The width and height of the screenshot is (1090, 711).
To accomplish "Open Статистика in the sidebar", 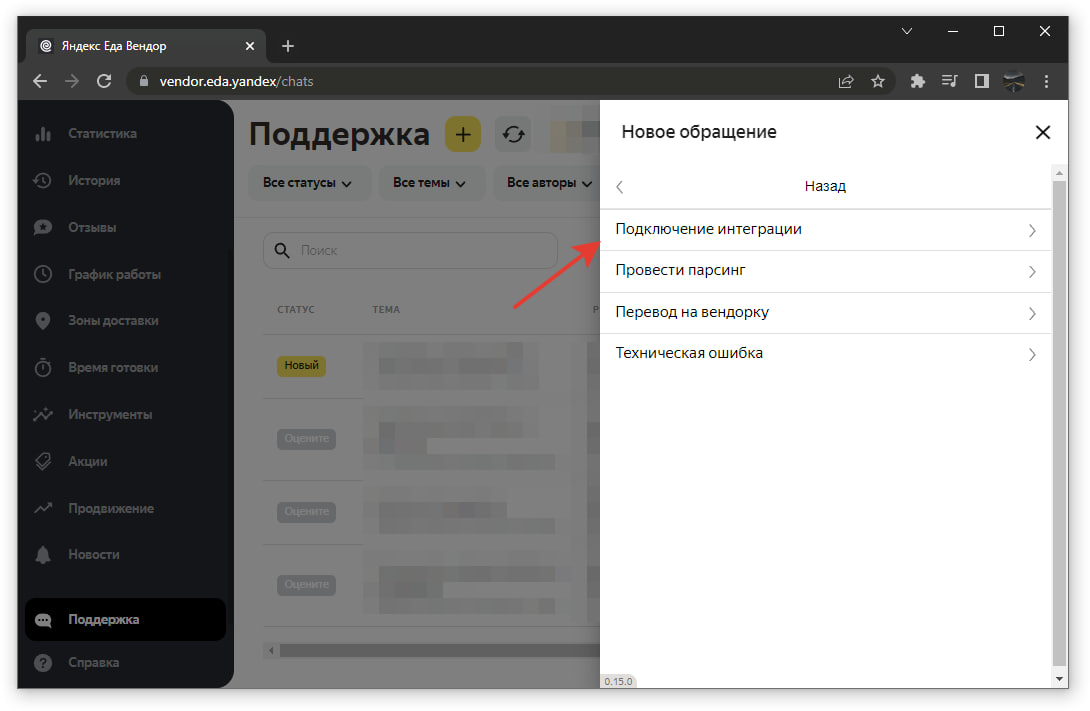I will tap(102, 133).
